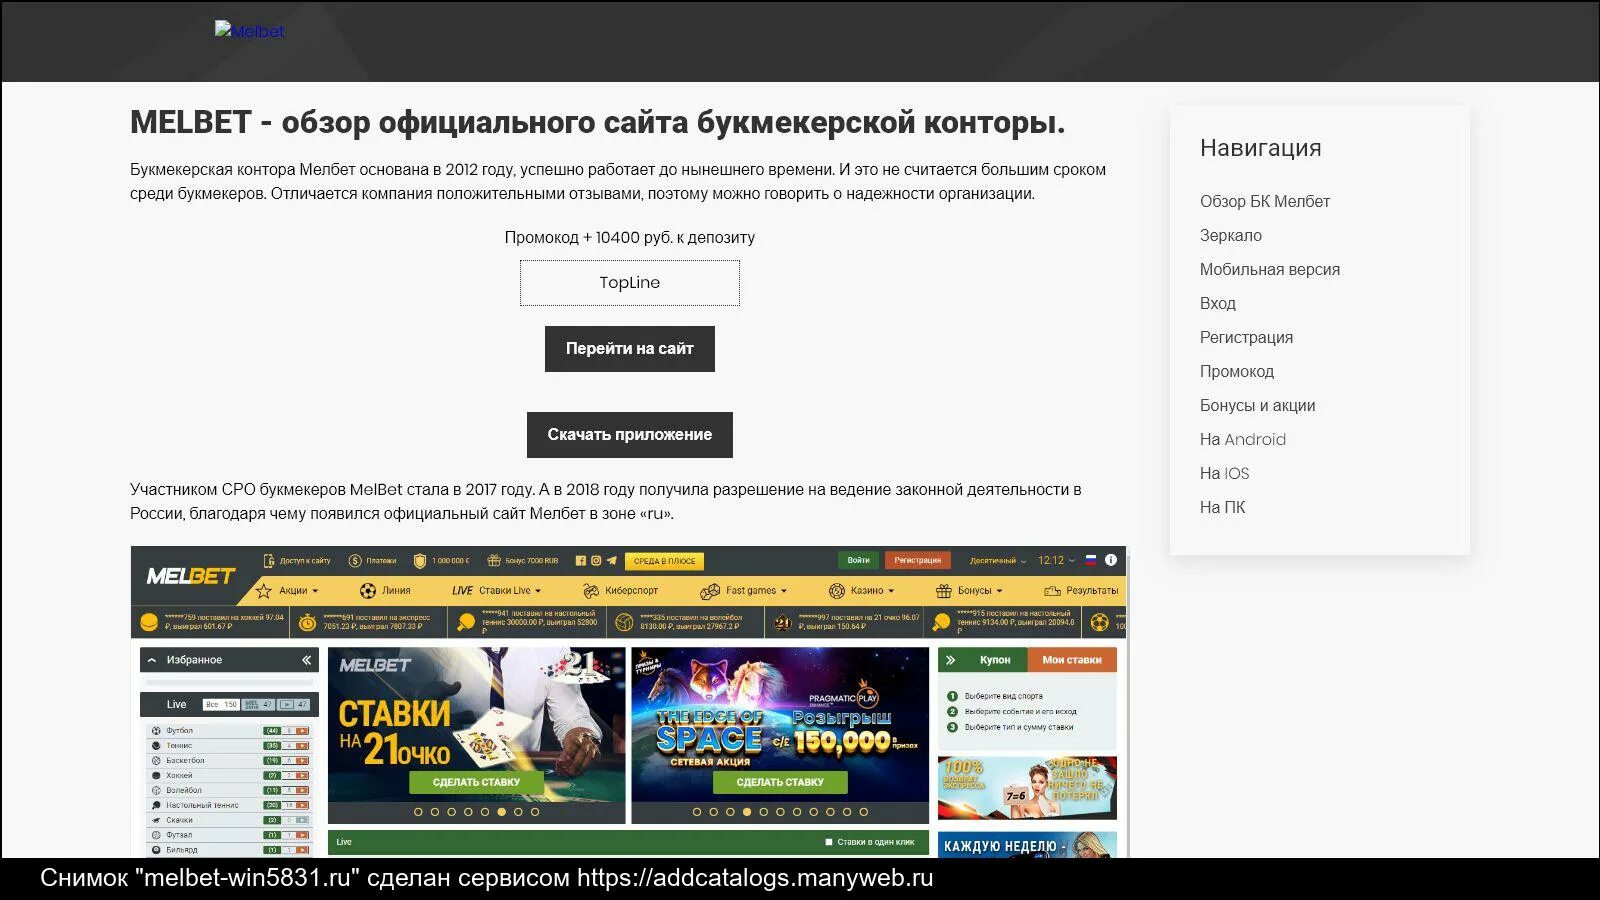Click the Fast games dice icon
The height and width of the screenshot is (900, 1600).
710,591
